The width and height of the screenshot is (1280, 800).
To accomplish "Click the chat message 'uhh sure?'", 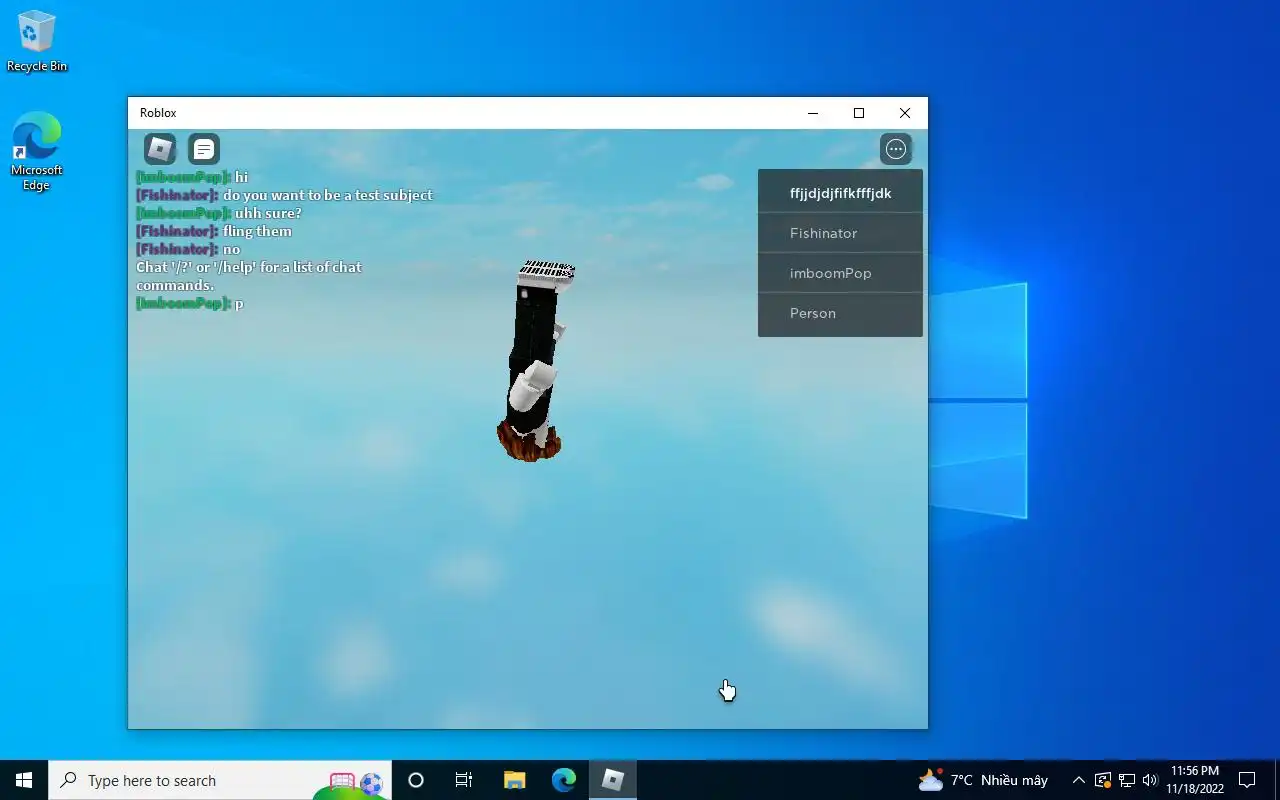I will 268,213.
